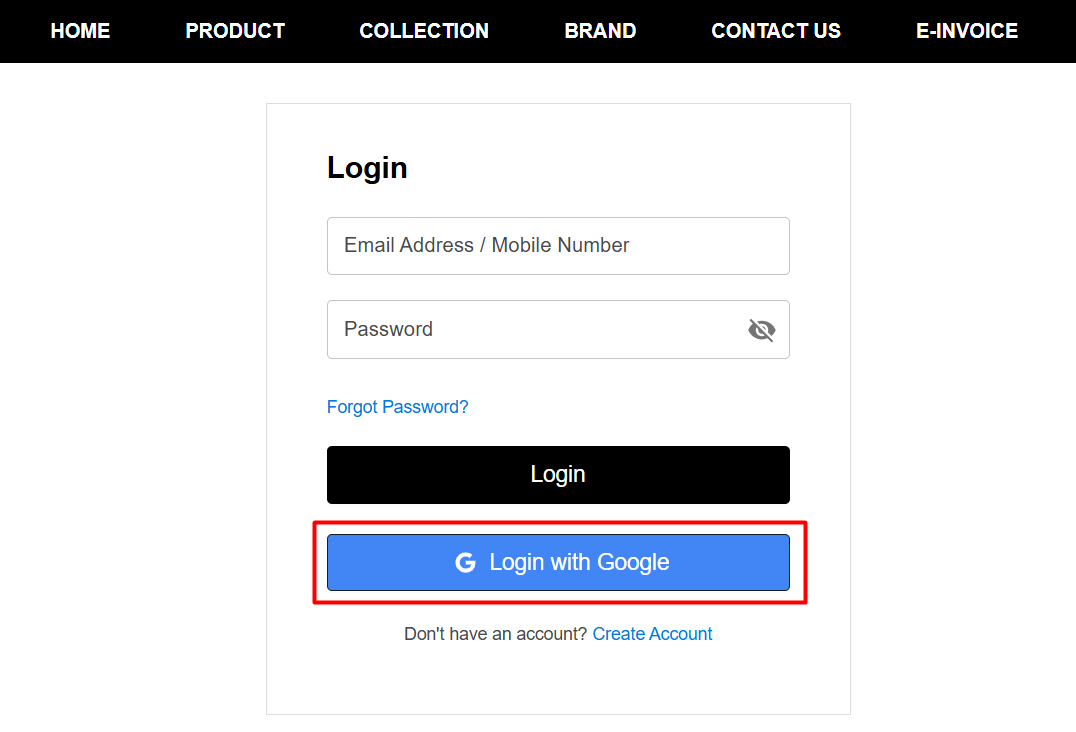Click the Google G icon
Viewport: 1076px width, 732px height.
(x=466, y=562)
